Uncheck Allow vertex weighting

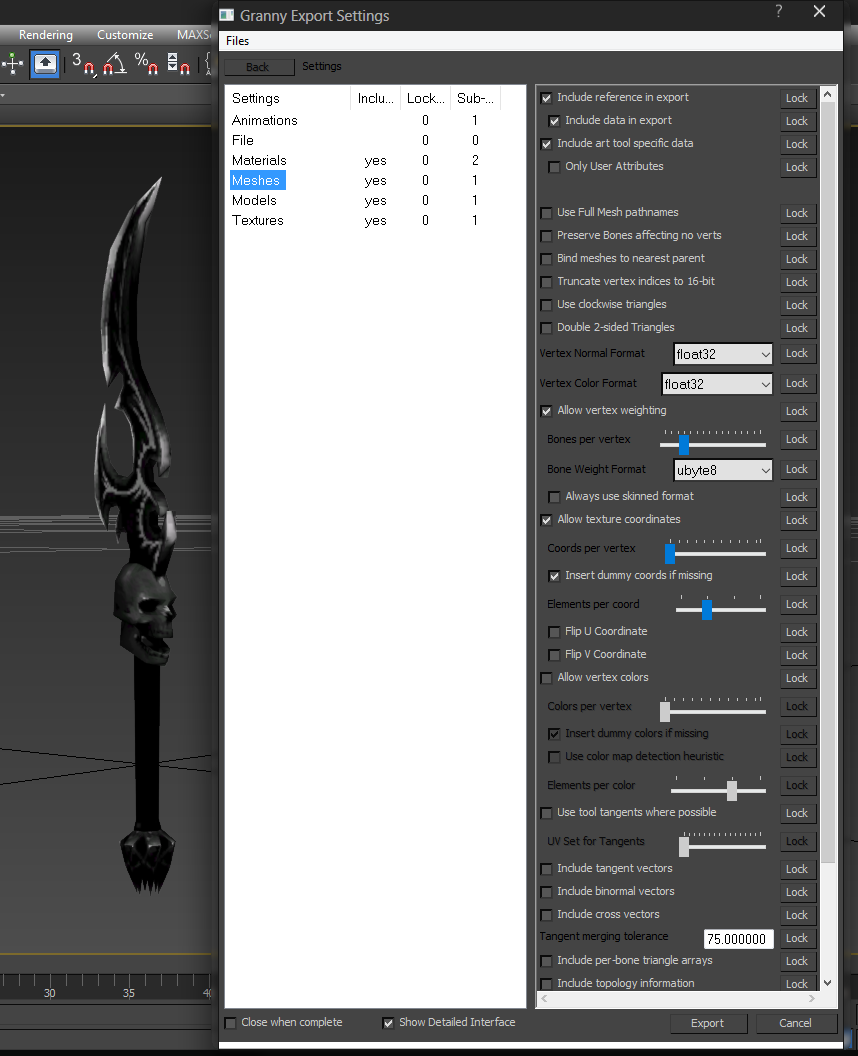coord(546,411)
